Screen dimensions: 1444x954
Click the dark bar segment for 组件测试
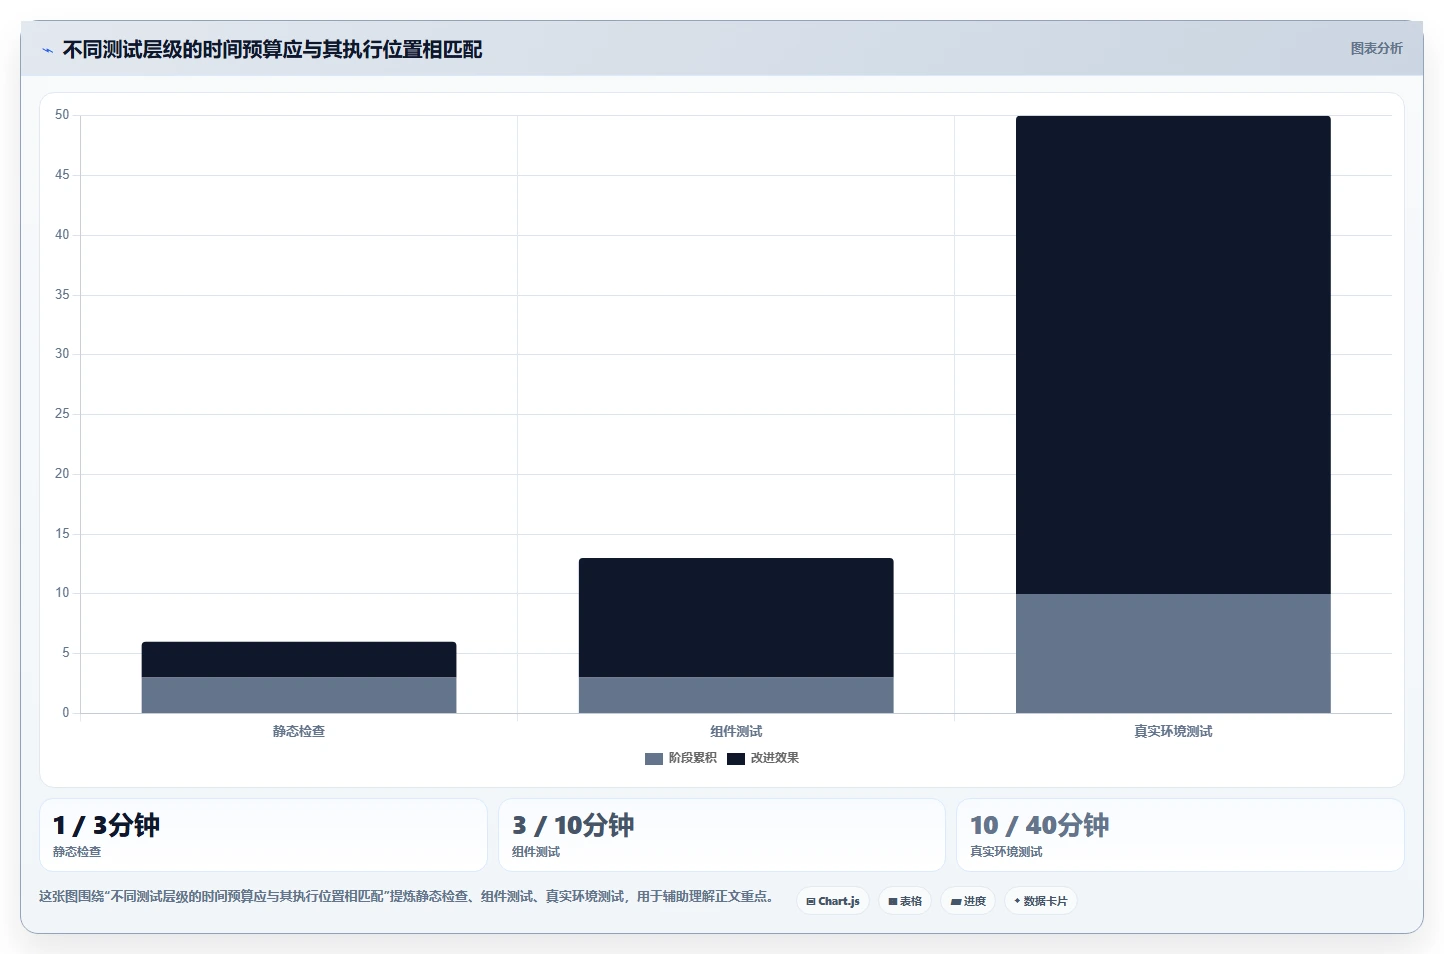tap(736, 617)
